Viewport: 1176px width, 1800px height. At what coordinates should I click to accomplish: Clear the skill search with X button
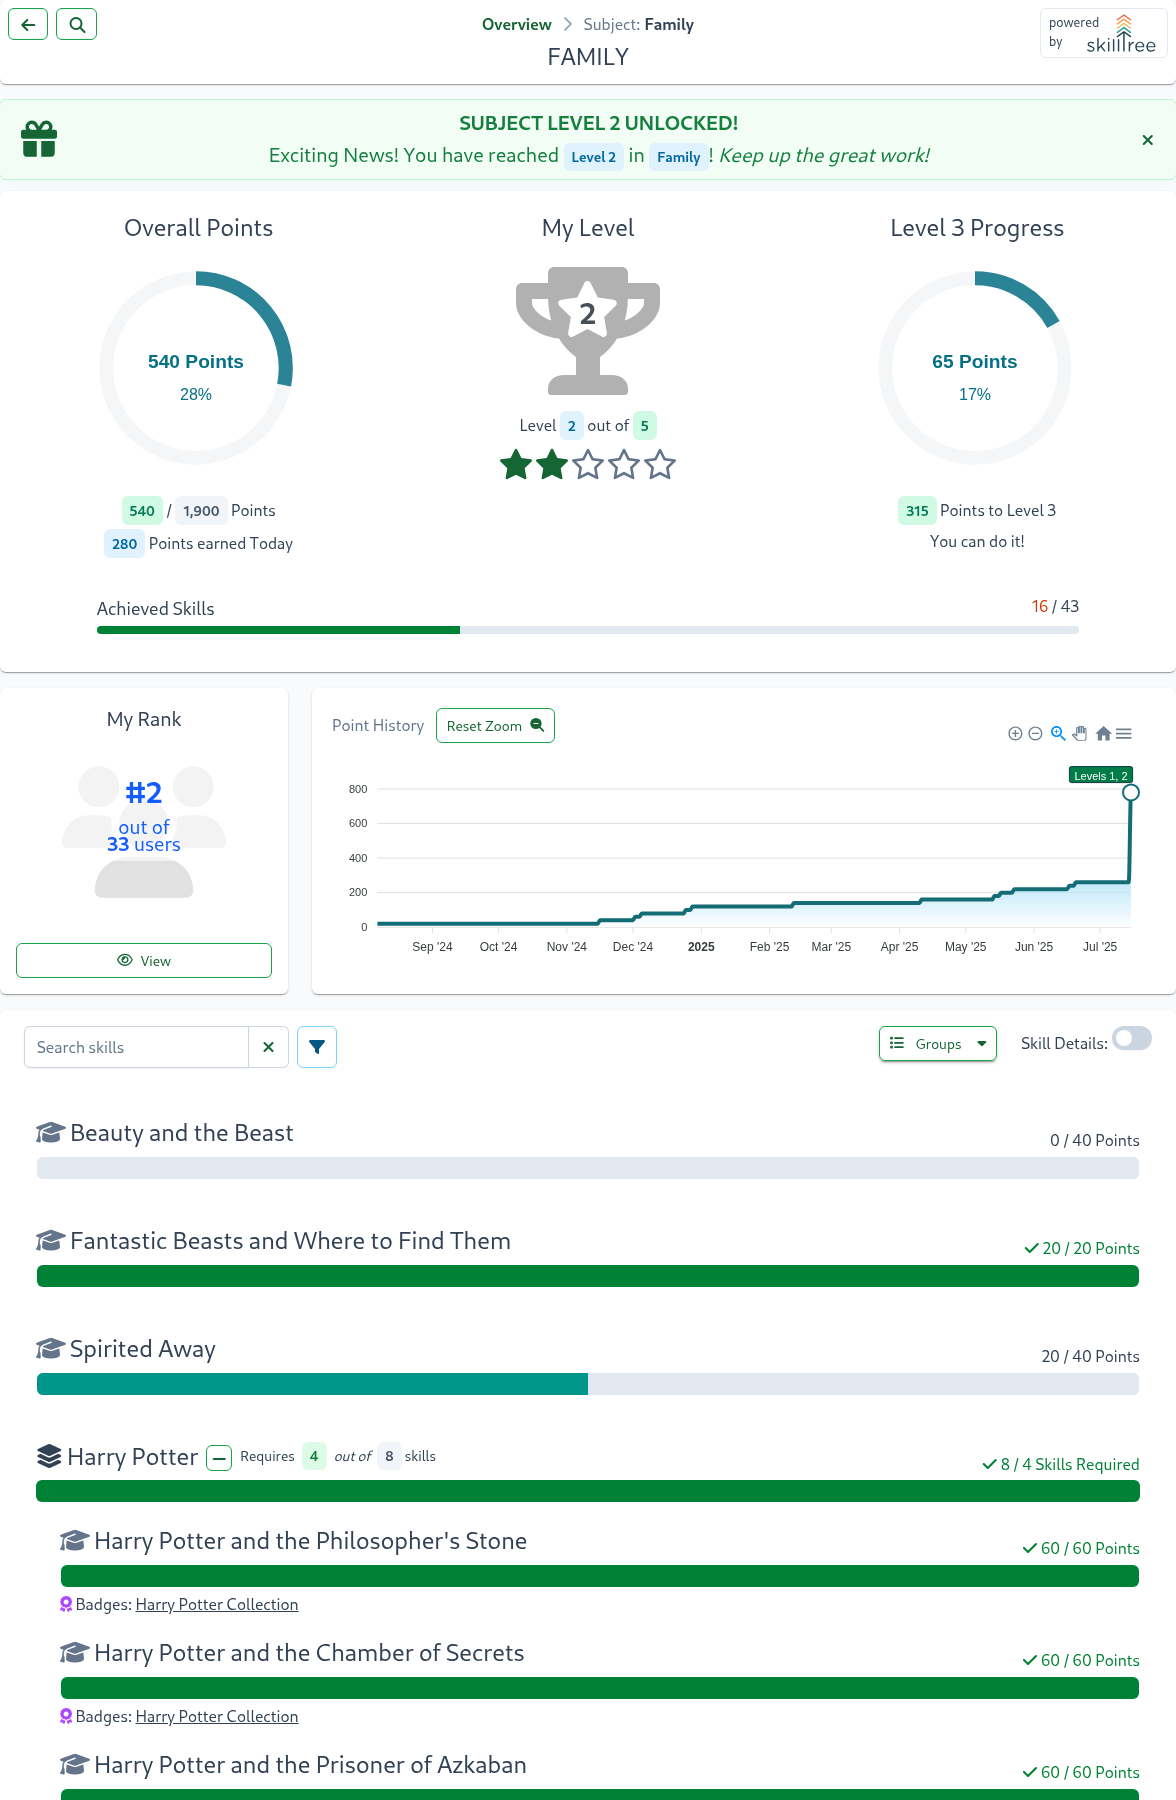pyautogui.click(x=268, y=1047)
